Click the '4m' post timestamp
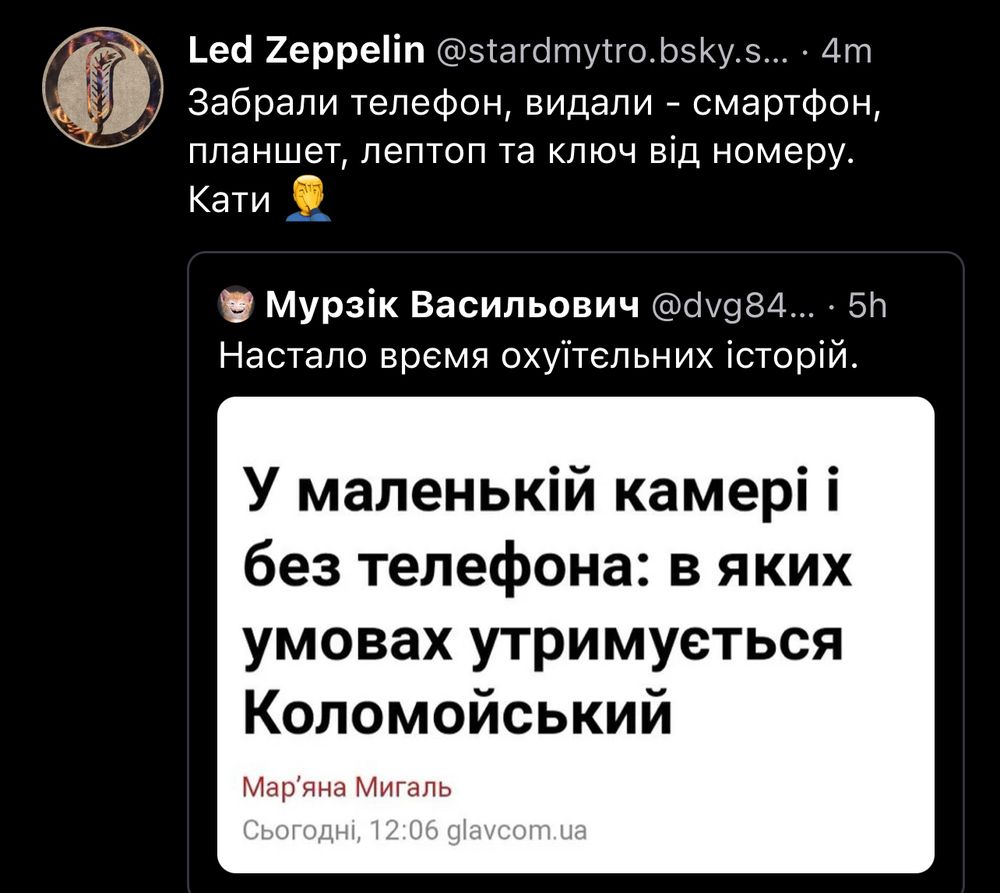Viewport: 1000px width, 893px height. coord(846,51)
